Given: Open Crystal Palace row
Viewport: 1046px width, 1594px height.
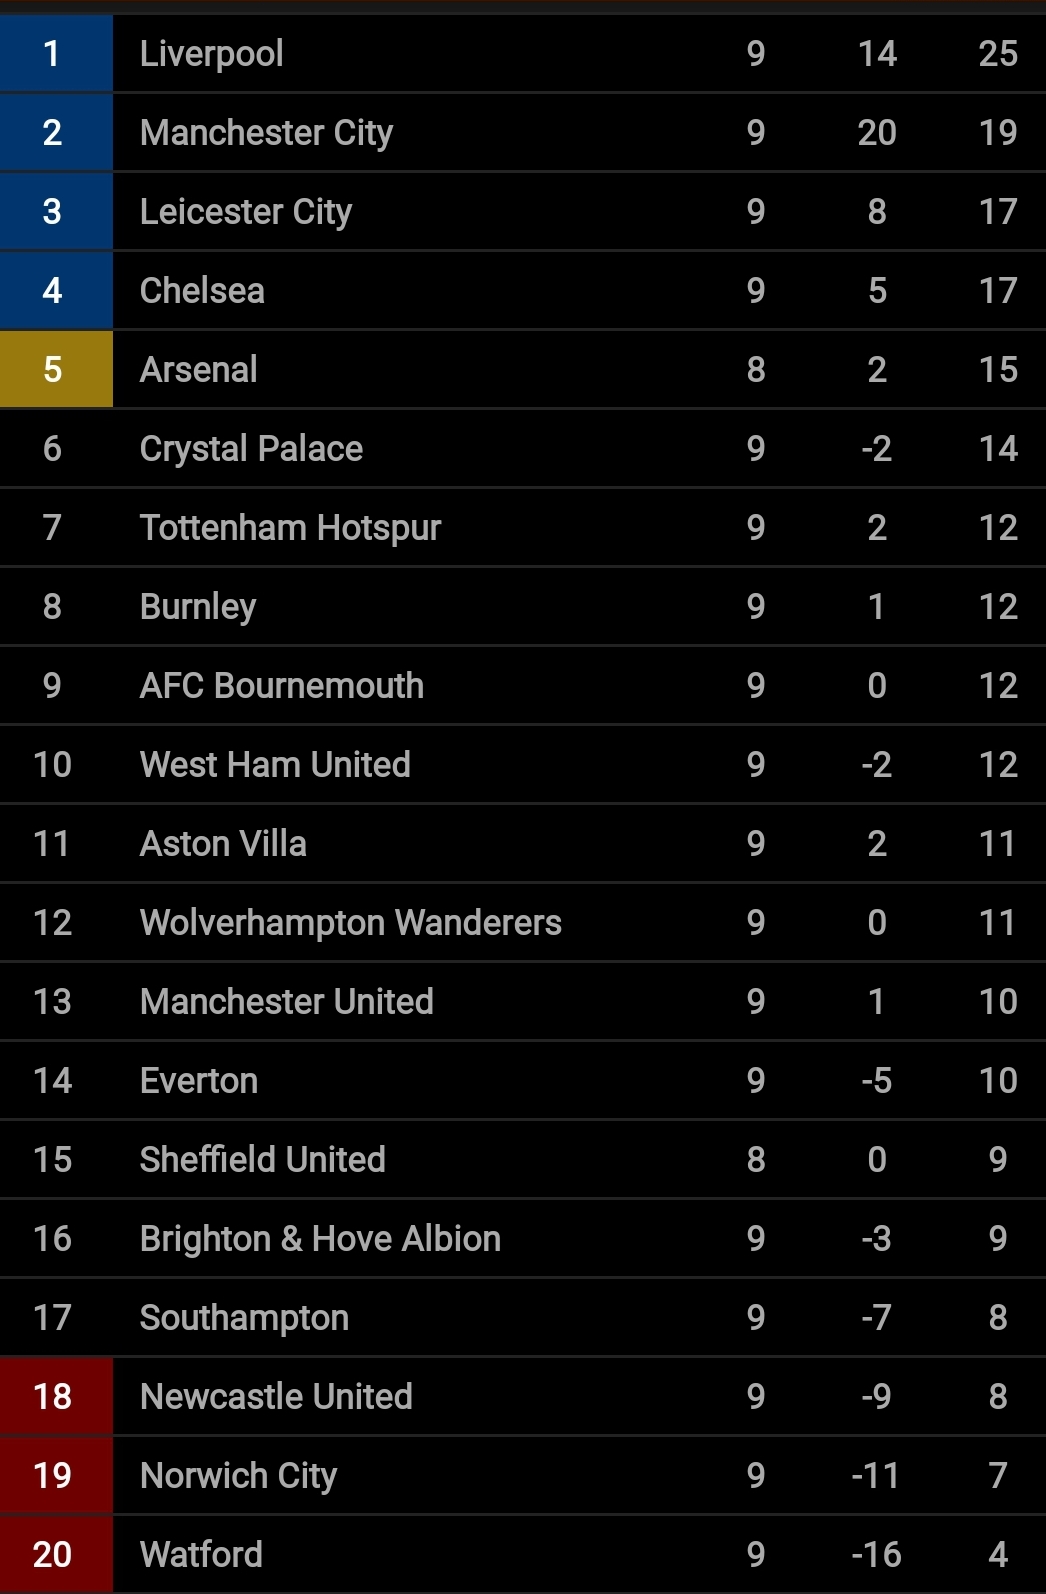Looking at the screenshot, I should click(523, 448).
